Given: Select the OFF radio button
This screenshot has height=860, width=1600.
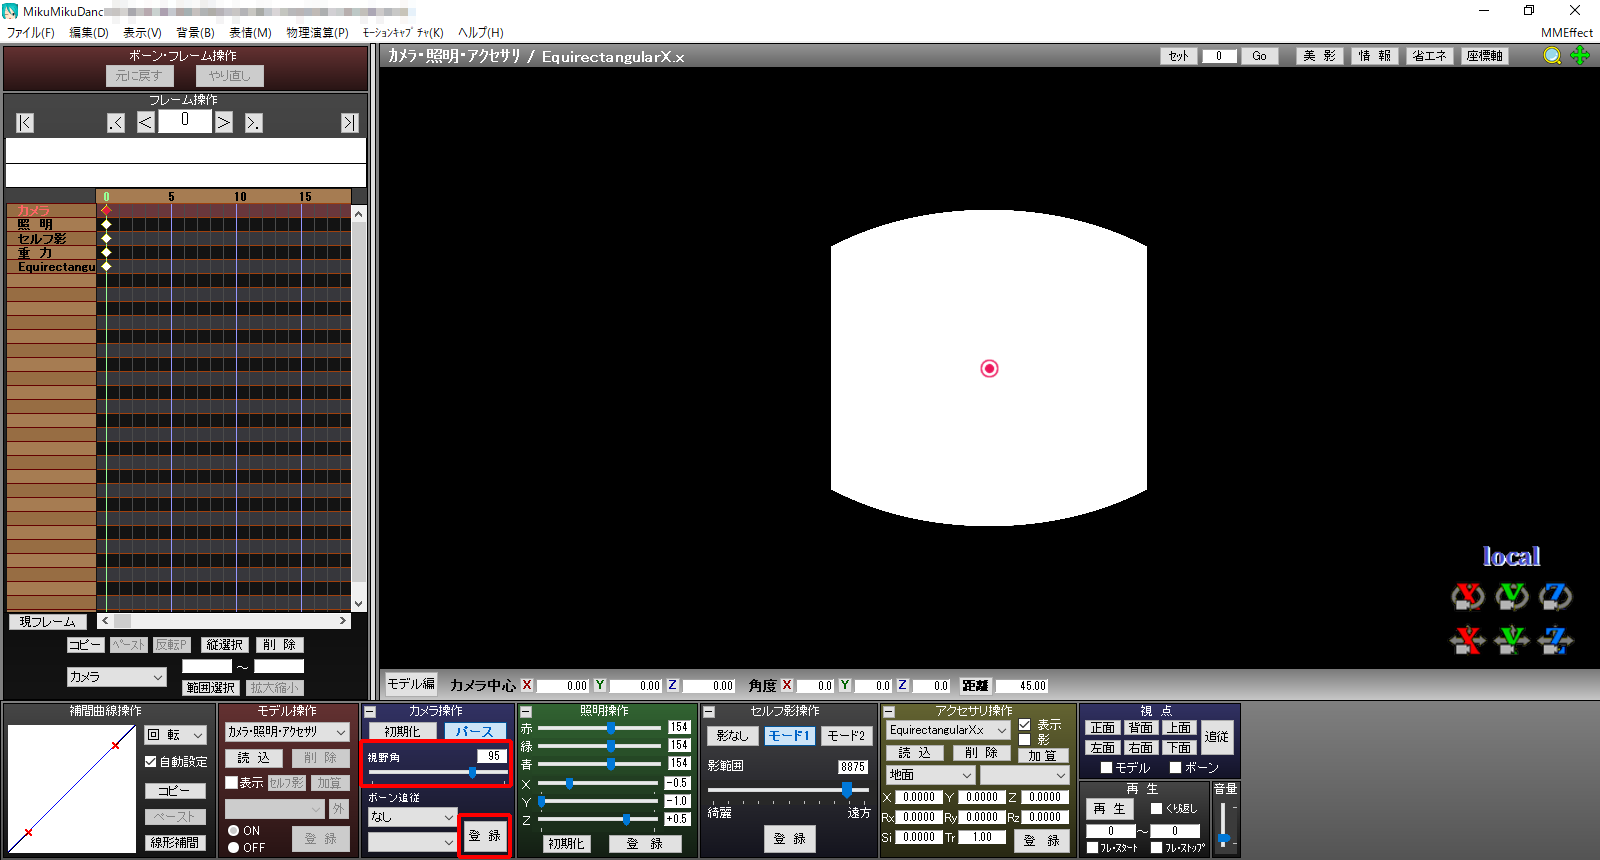Looking at the screenshot, I should (233, 848).
